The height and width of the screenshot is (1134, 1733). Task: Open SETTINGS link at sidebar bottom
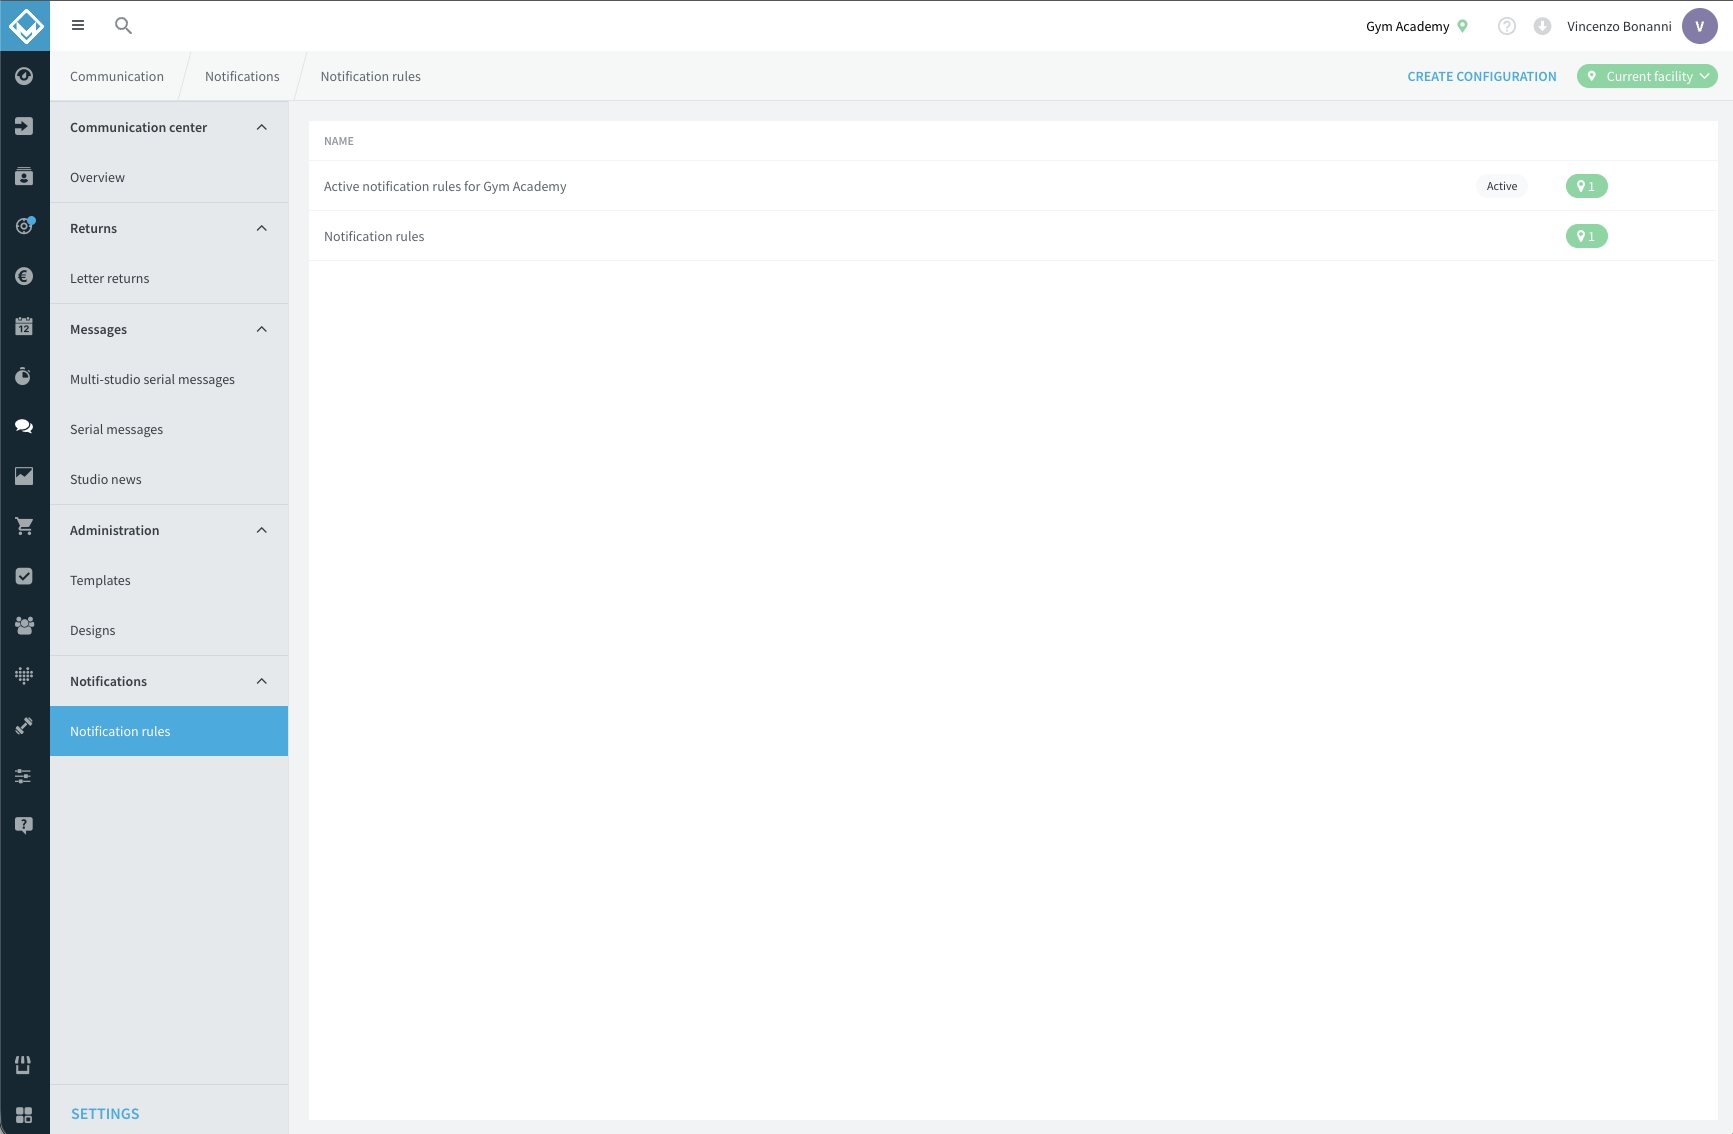coord(105,1114)
